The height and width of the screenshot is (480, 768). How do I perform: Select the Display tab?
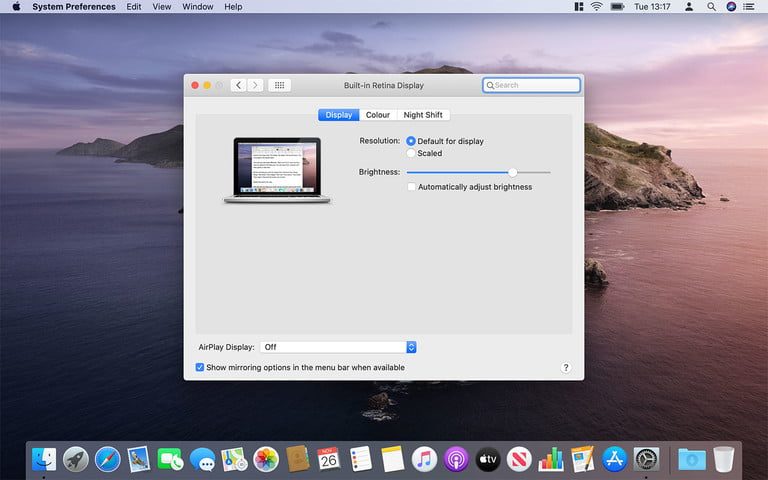tap(338, 115)
